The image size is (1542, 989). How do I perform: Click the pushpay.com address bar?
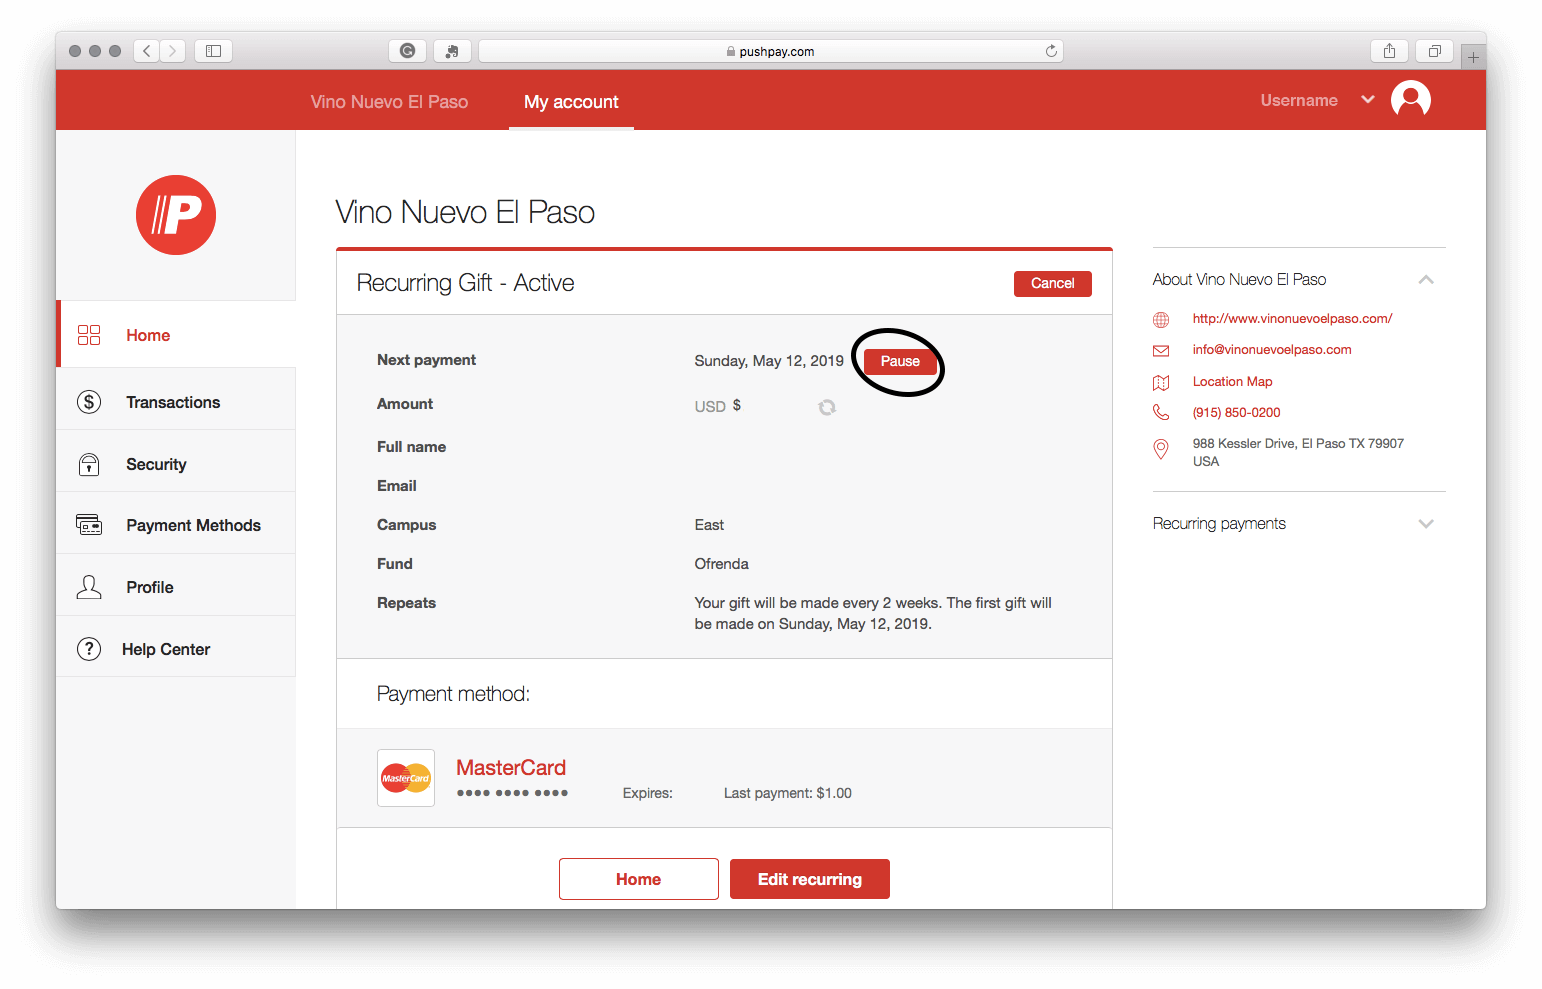[770, 51]
